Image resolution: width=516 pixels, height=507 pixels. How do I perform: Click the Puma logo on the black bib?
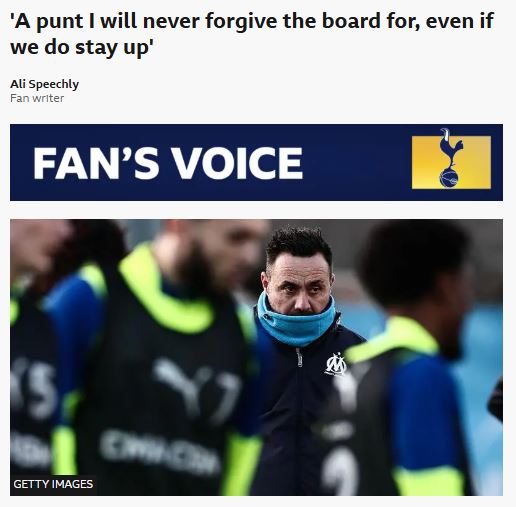coord(197,388)
